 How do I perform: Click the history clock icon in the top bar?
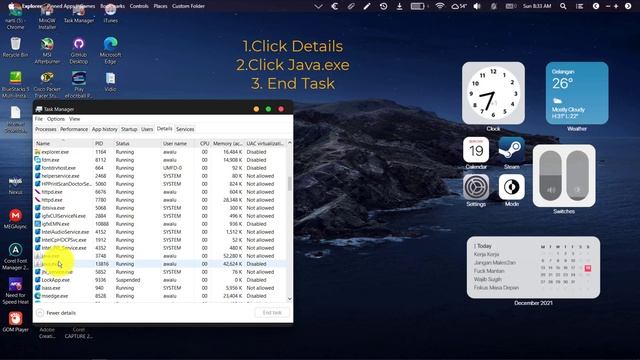pyautogui.click(x=383, y=6)
